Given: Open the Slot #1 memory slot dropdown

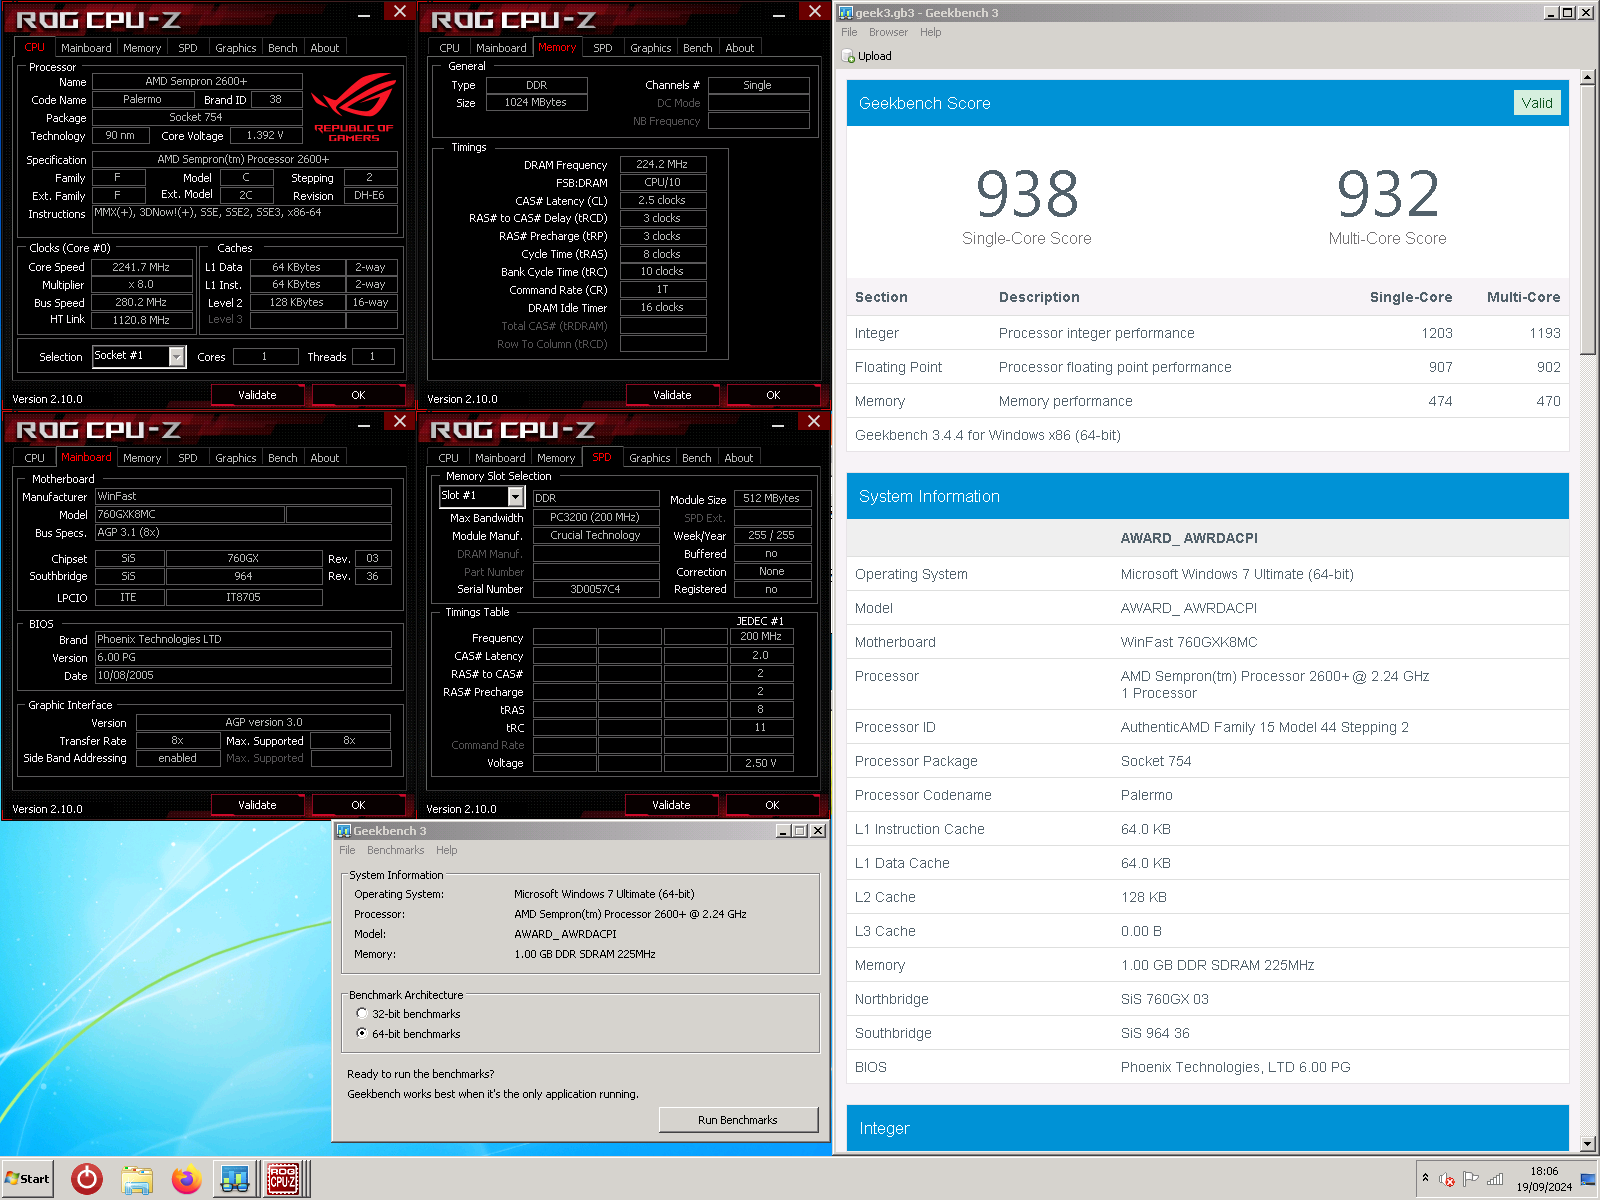Looking at the screenshot, I should point(516,496).
